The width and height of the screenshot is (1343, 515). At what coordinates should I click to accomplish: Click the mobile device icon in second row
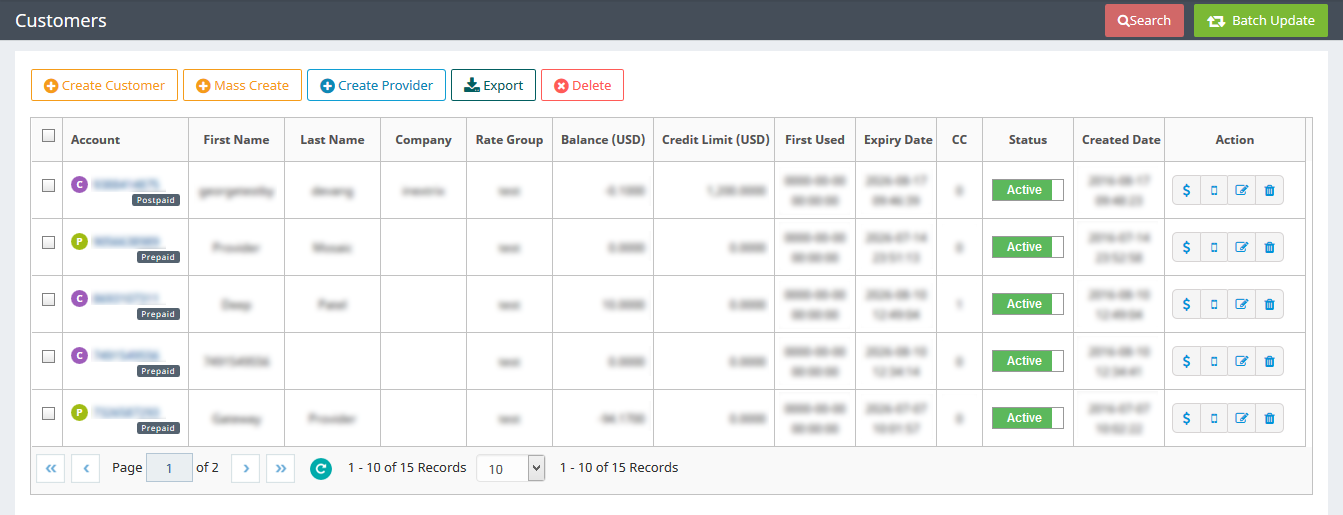coord(1214,247)
